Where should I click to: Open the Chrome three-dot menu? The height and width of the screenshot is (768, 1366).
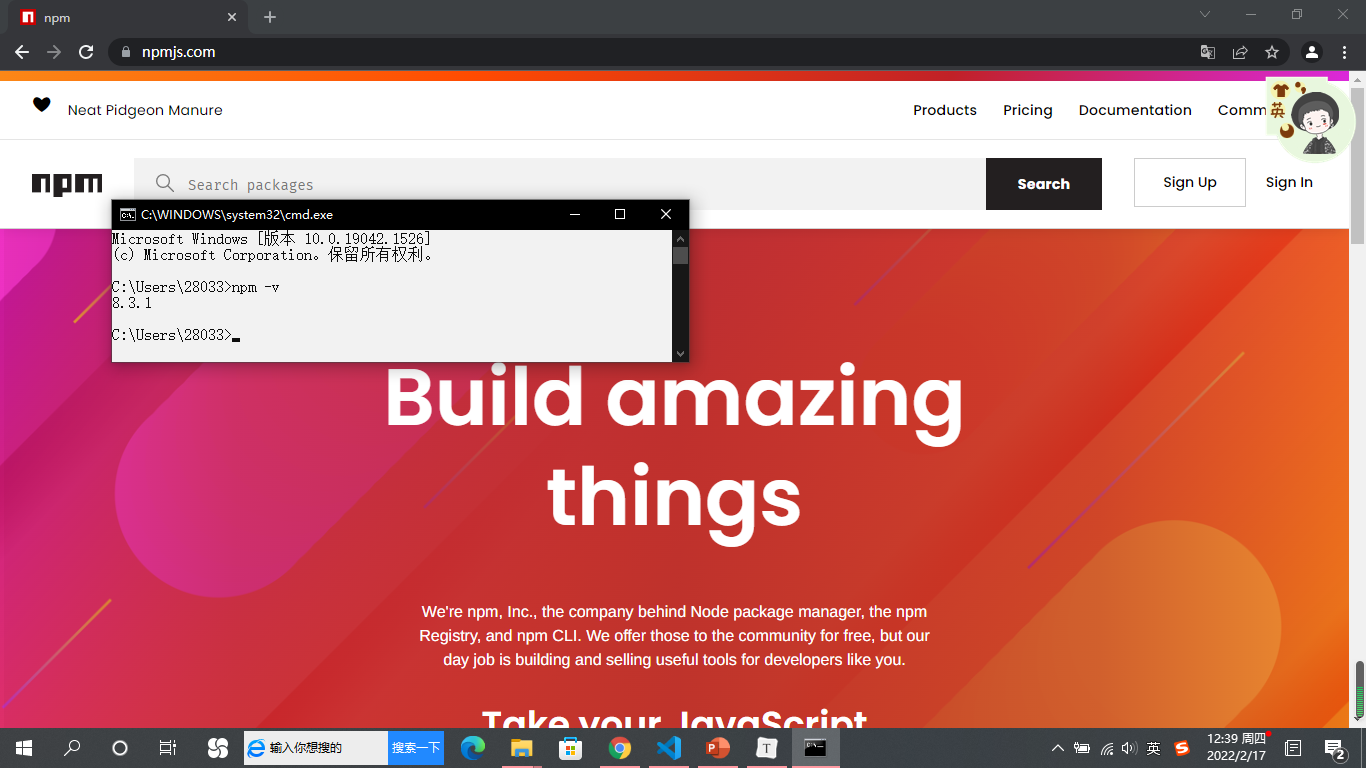click(1344, 52)
